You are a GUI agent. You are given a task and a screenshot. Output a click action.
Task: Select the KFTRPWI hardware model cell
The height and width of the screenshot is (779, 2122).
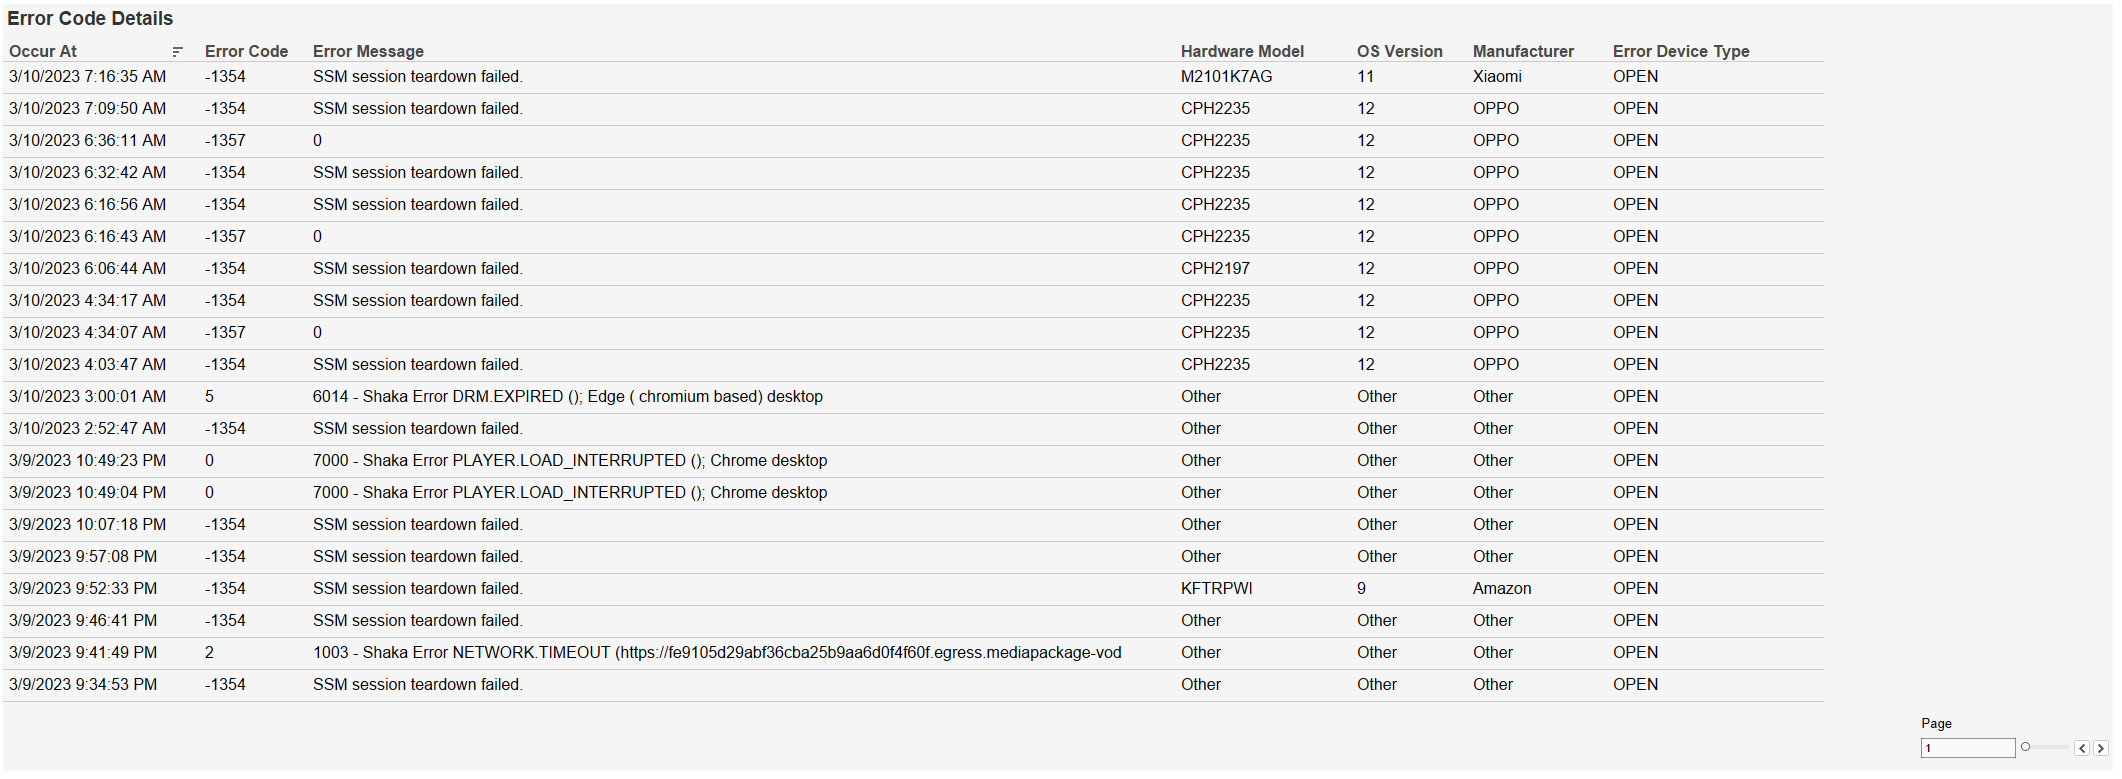pyautogui.click(x=1216, y=589)
